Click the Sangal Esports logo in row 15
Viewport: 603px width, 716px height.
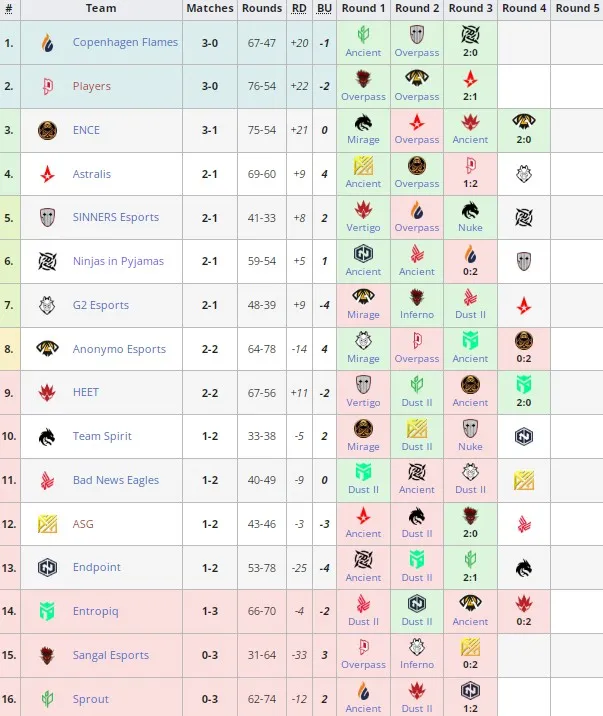coord(47,655)
